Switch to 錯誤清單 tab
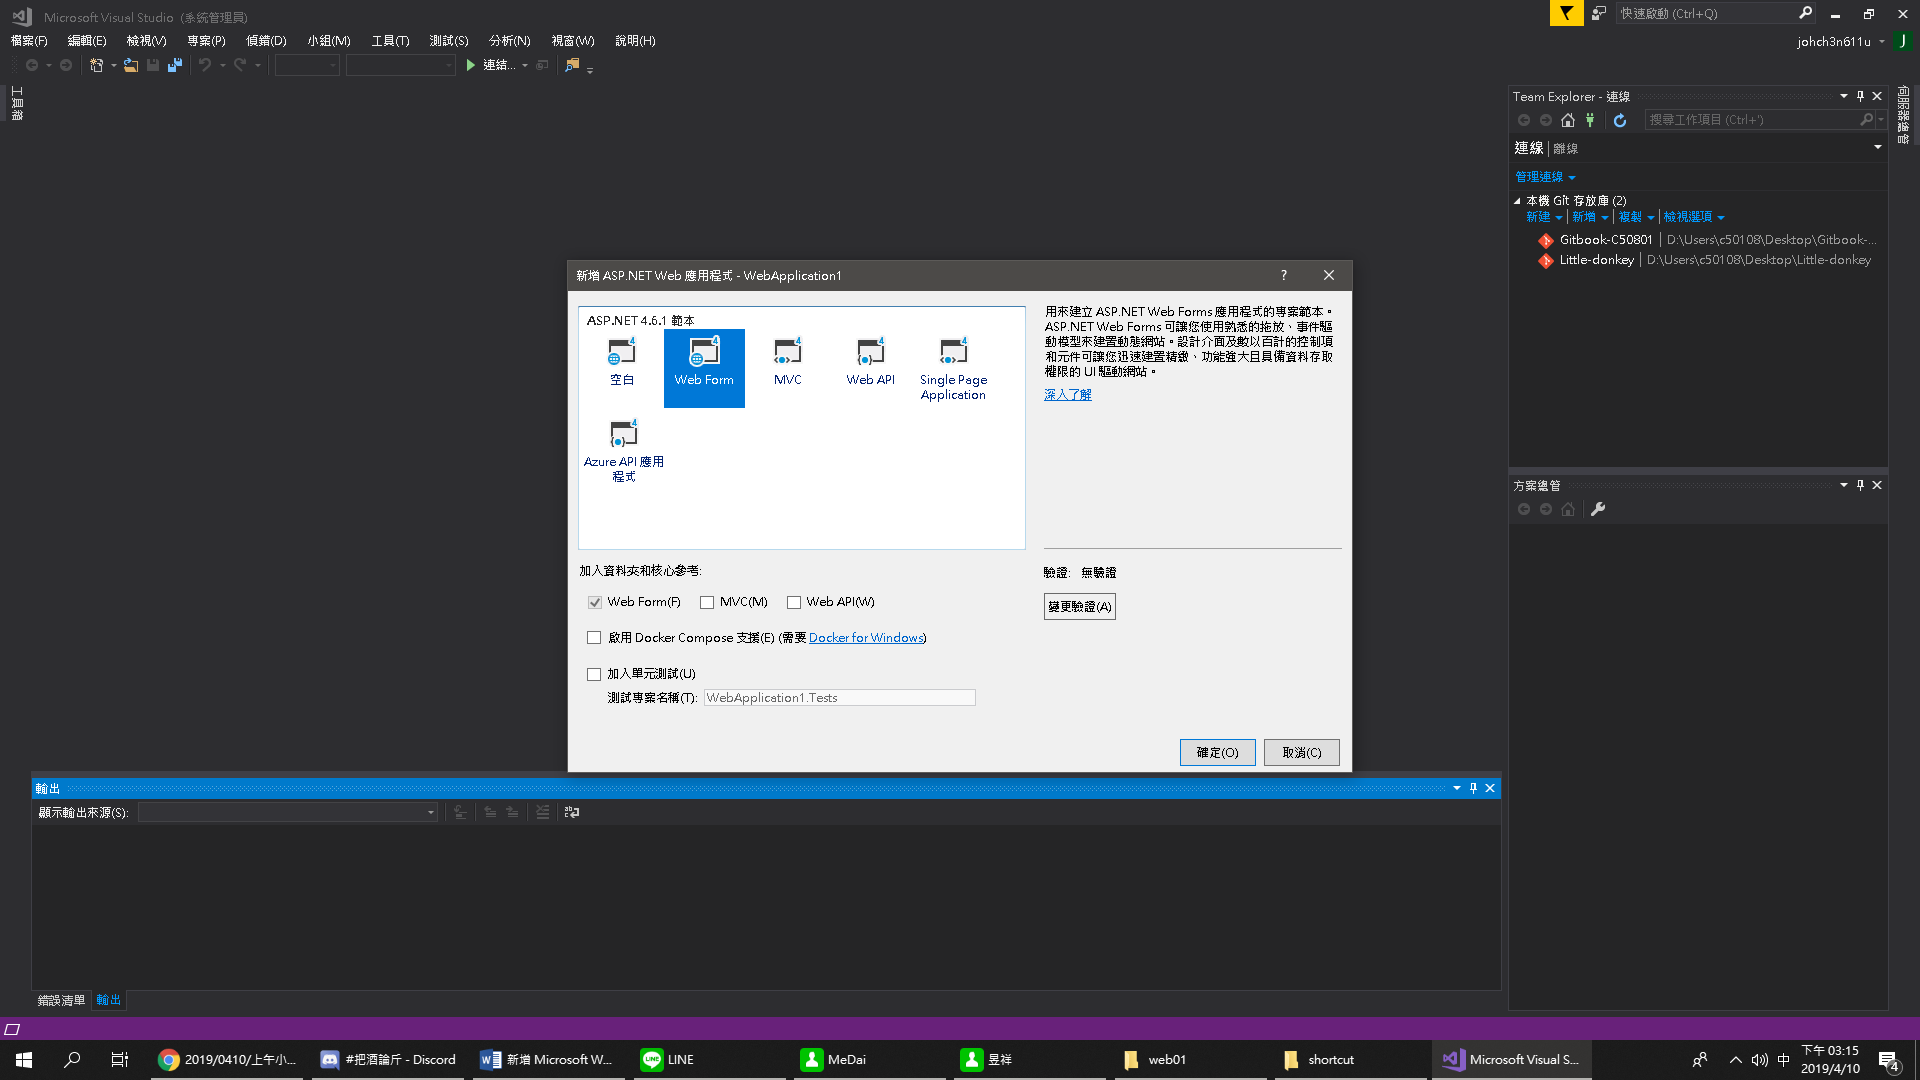Image resolution: width=1920 pixels, height=1080 pixels. 61,1000
